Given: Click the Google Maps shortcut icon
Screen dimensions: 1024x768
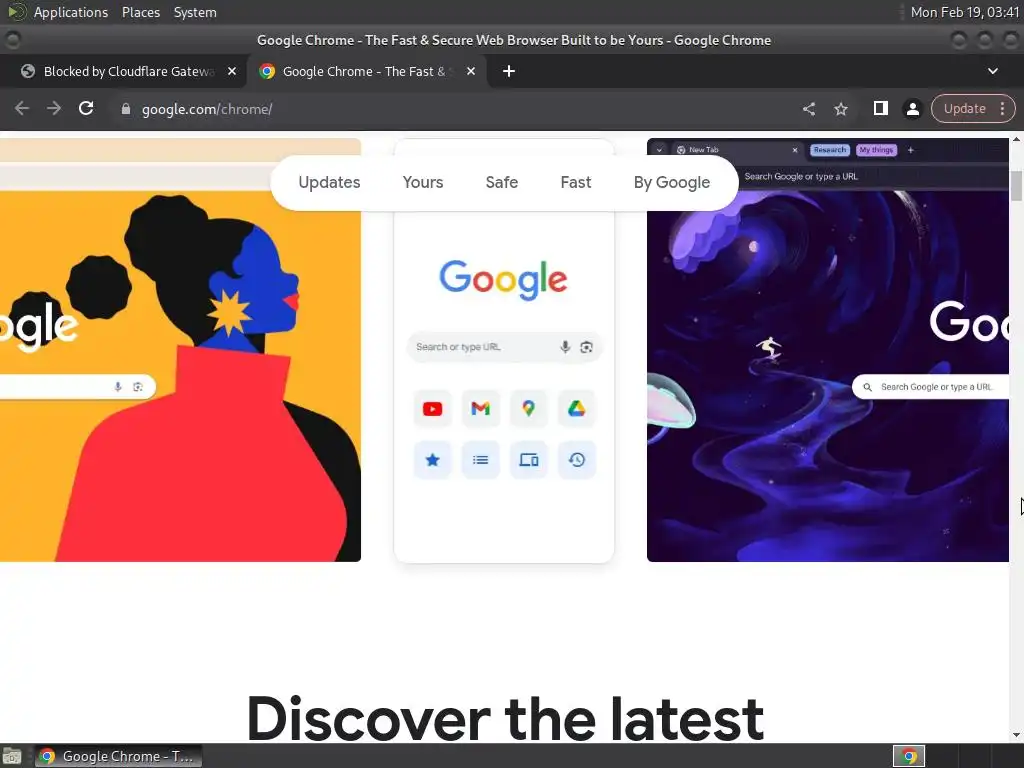Looking at the screenshot, I should (x=528, y=409).
